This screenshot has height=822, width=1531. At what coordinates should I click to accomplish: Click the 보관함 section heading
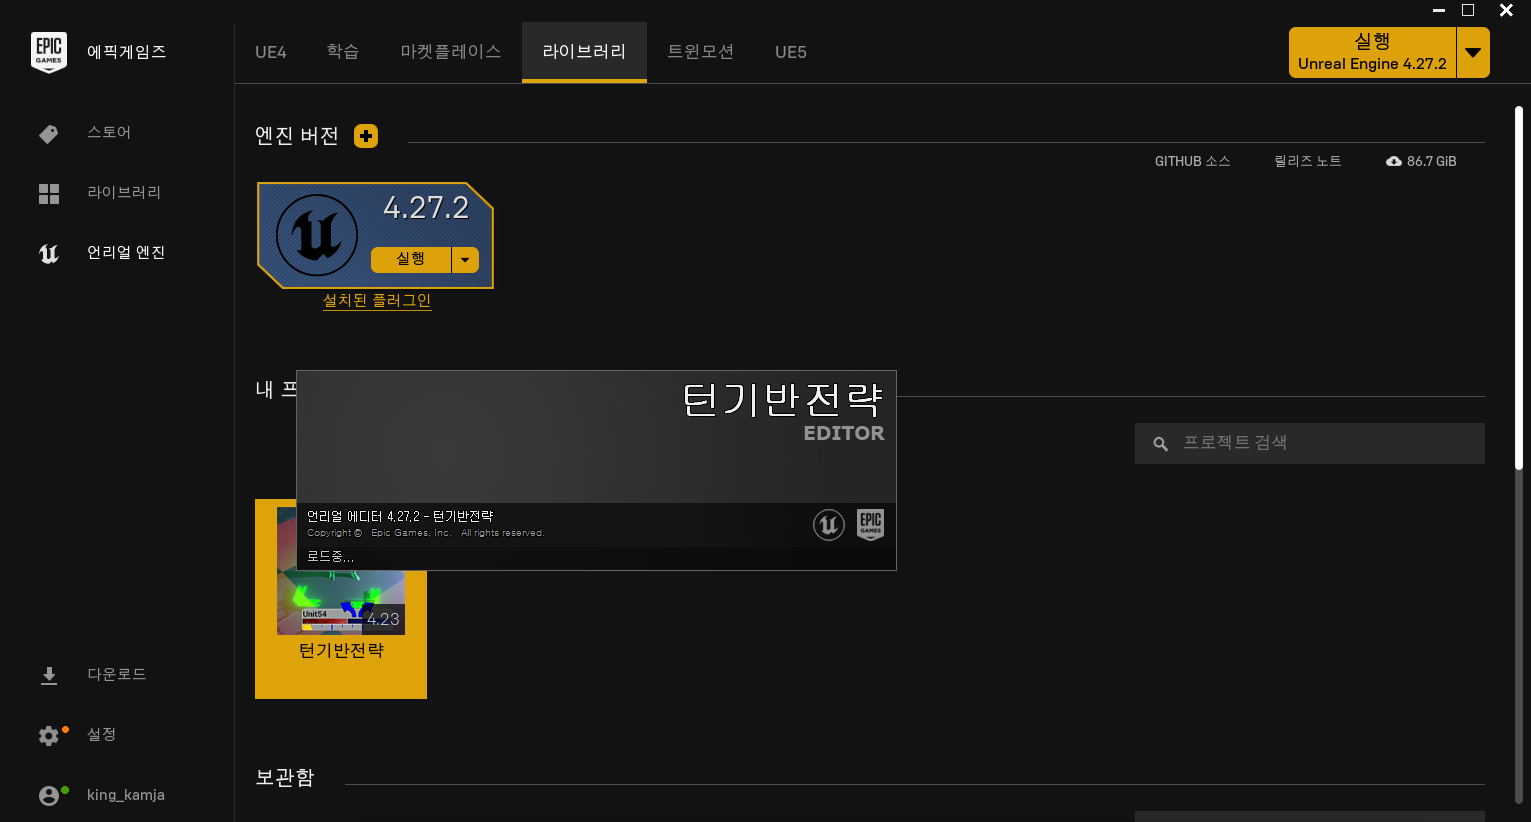tap(285, 778)
